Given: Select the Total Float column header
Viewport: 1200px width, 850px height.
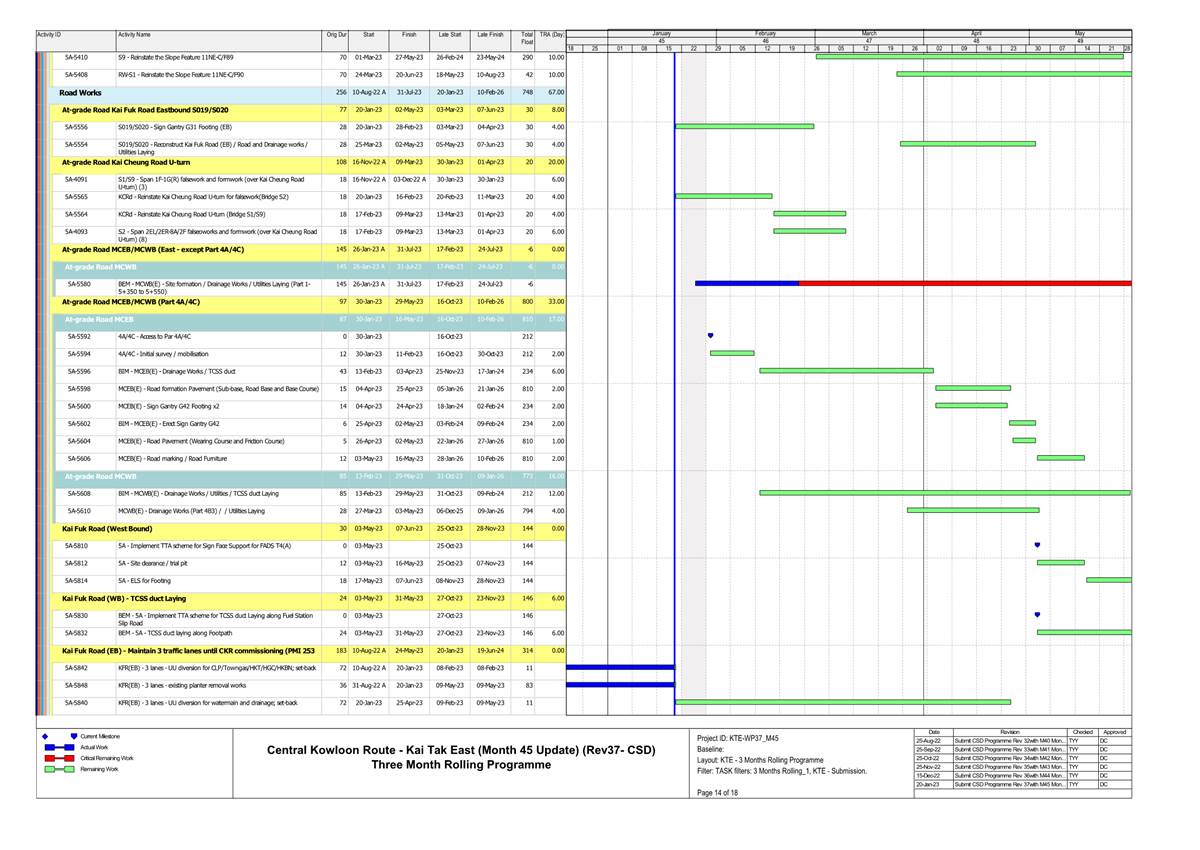Looking at the screenshot, I should tap(526, 38).
